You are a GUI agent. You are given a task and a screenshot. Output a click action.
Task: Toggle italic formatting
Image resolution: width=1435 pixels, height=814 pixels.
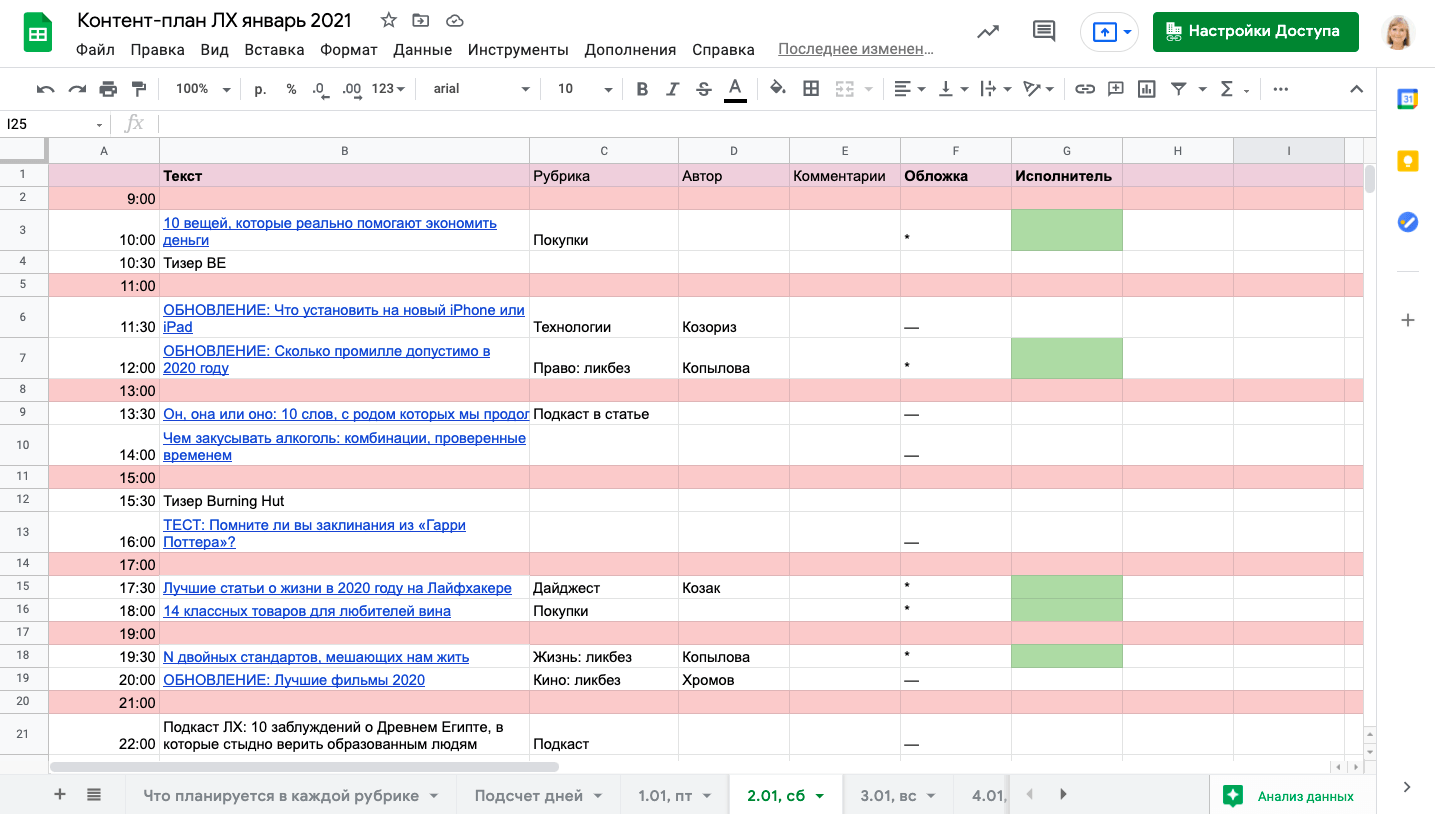[672, 89]
